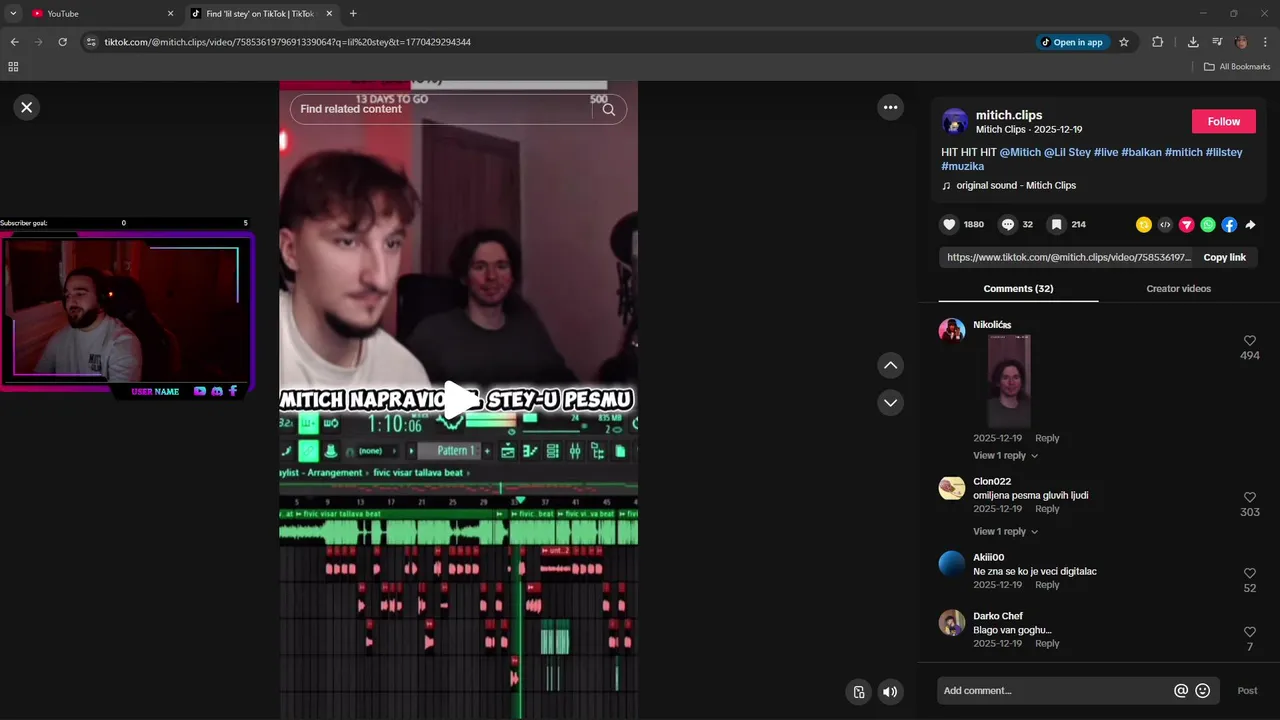Toggle the auto-scroll icon beside the volume button
This screenshot has height=720, width=1280.
click(858, 691)
